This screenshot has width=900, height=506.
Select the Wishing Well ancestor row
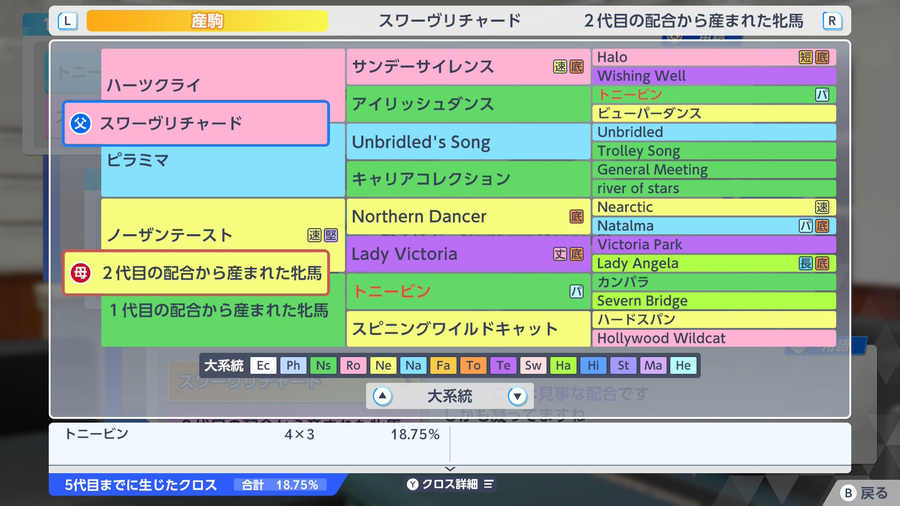pyautogui.click(x=714, y=76)
